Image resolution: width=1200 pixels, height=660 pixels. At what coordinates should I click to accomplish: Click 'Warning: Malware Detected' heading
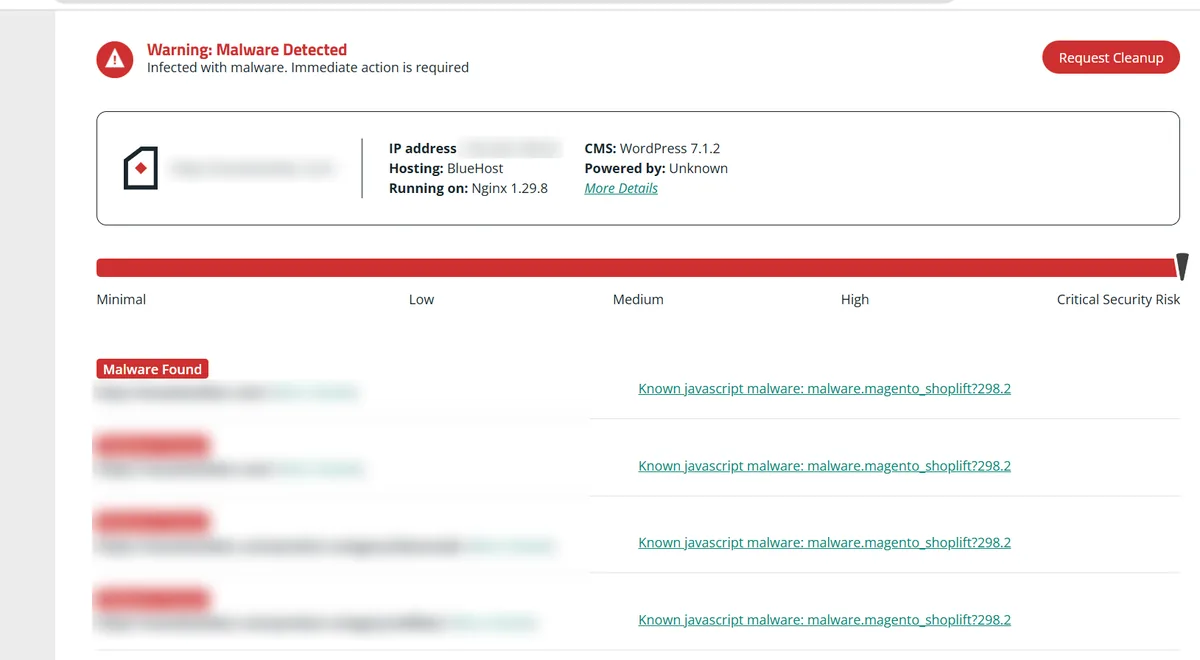coord(247,49)
